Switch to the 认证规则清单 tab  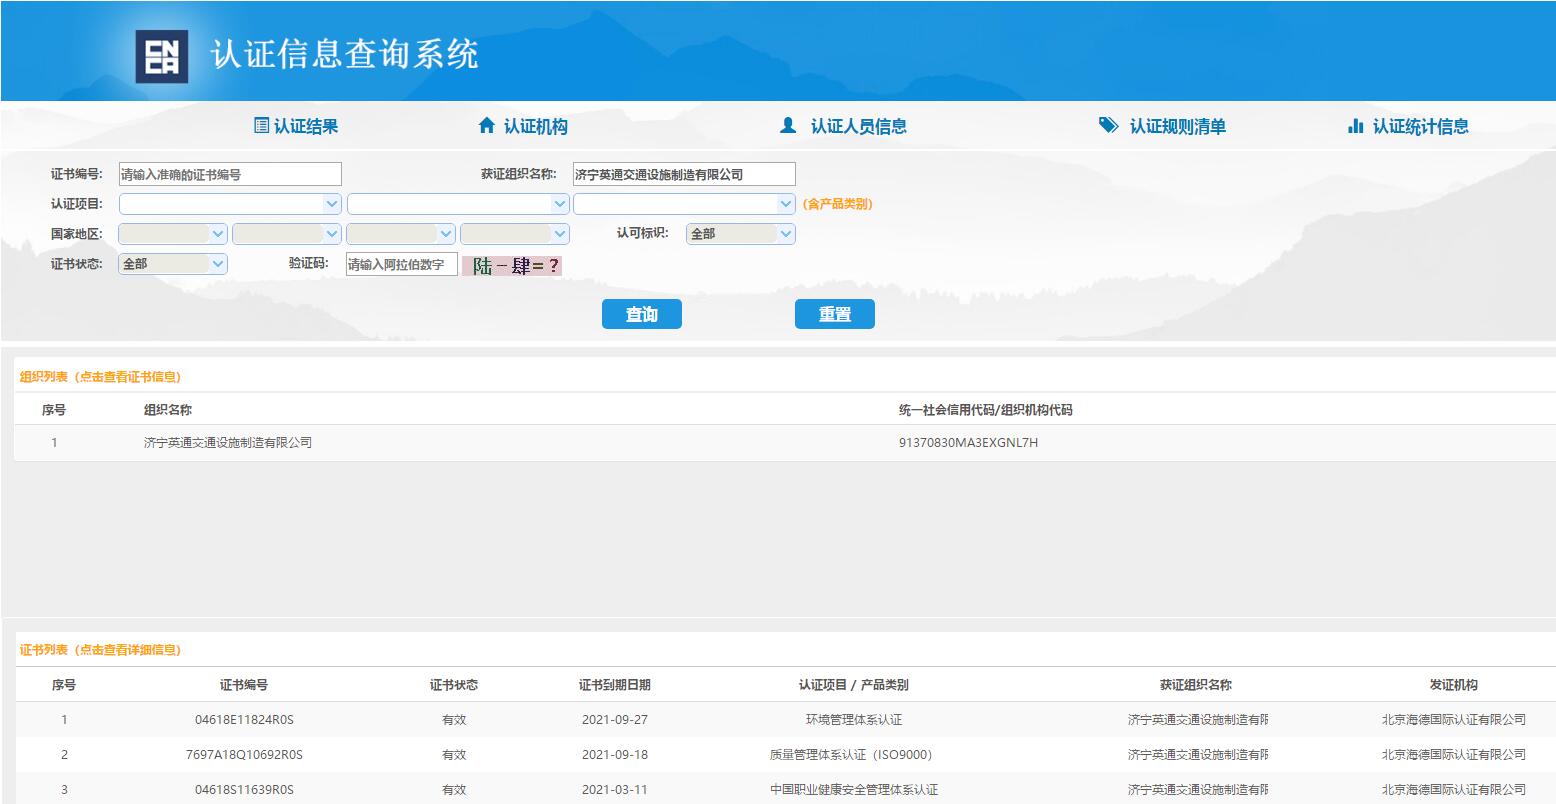click(1177, 126)
